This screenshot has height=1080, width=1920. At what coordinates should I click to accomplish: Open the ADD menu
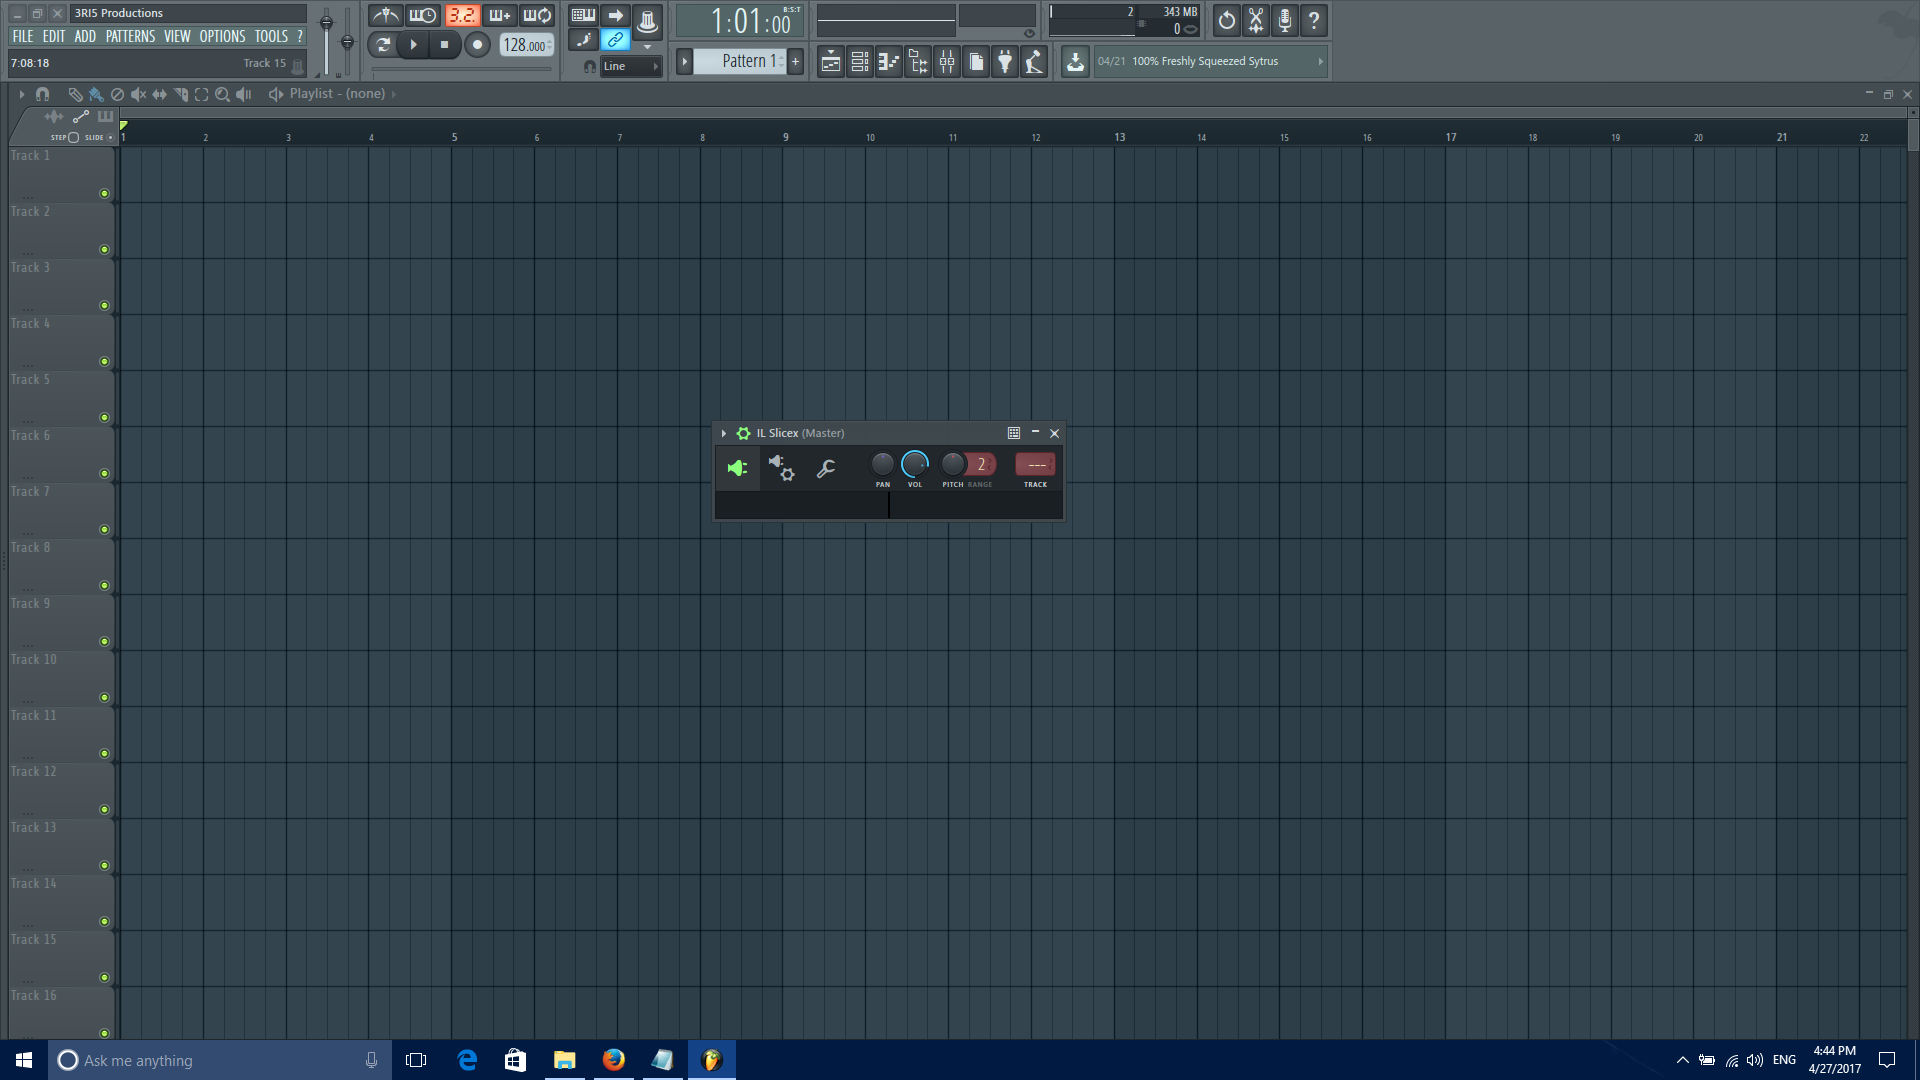[x=85, y=37]
